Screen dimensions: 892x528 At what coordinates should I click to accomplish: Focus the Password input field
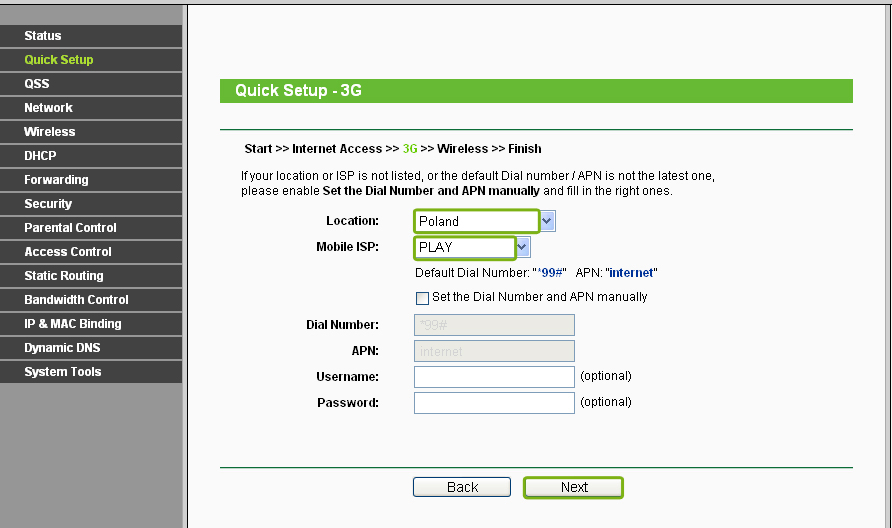click(x=494, y=403)
